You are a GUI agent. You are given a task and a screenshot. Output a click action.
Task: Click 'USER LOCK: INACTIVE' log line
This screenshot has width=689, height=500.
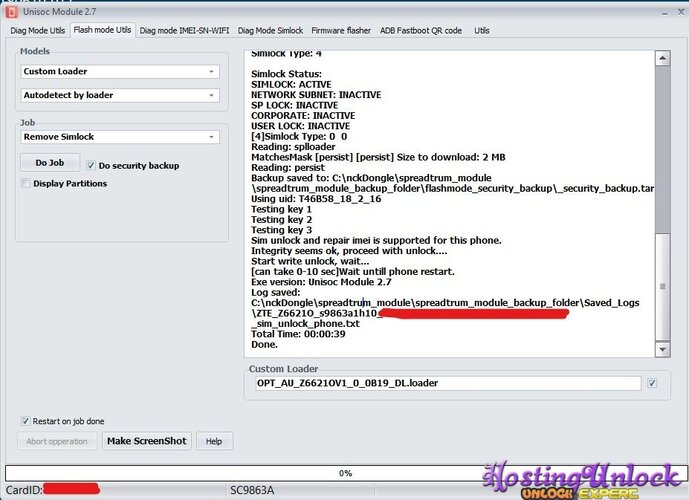tap(301, 126)
